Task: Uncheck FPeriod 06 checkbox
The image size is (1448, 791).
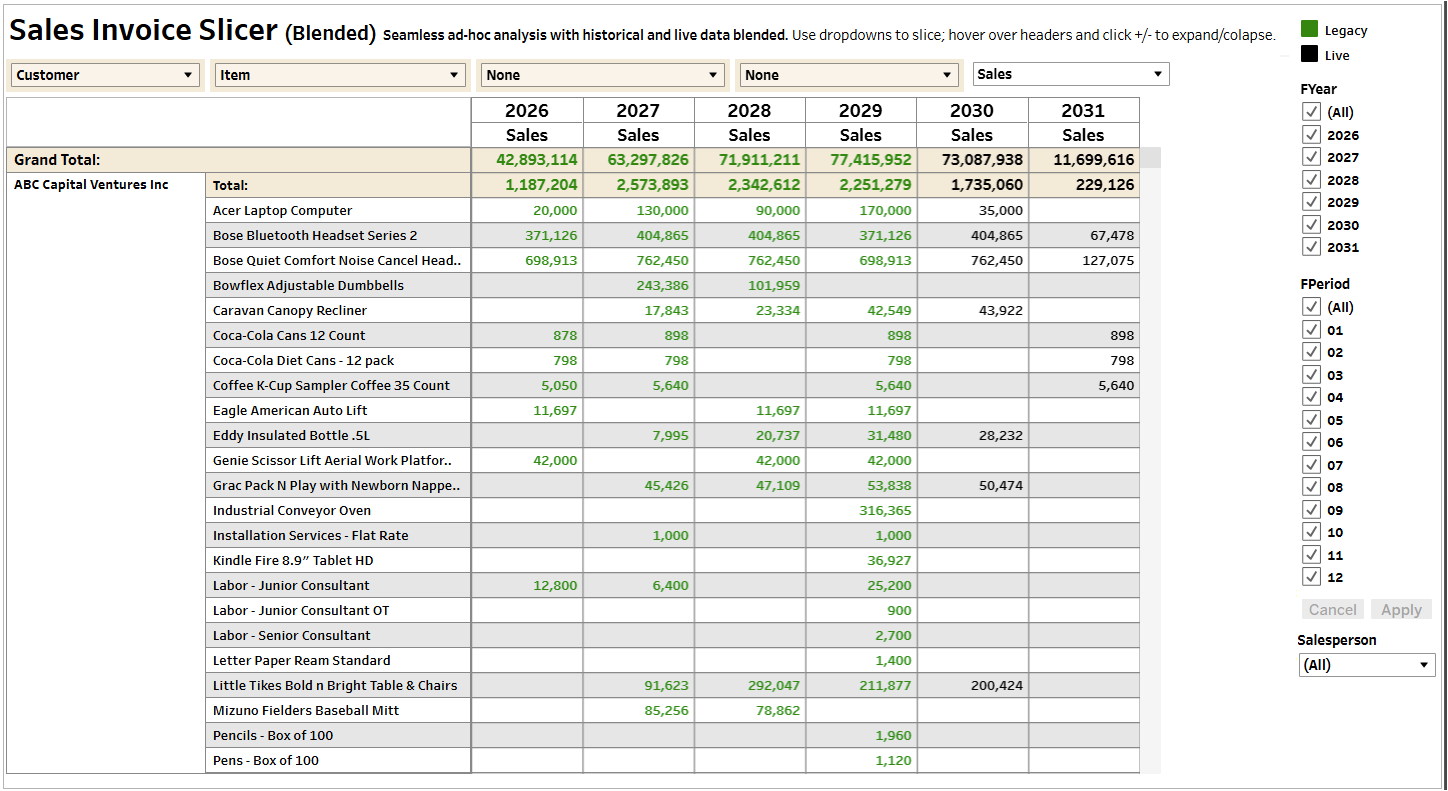Action: [1312, 442]
